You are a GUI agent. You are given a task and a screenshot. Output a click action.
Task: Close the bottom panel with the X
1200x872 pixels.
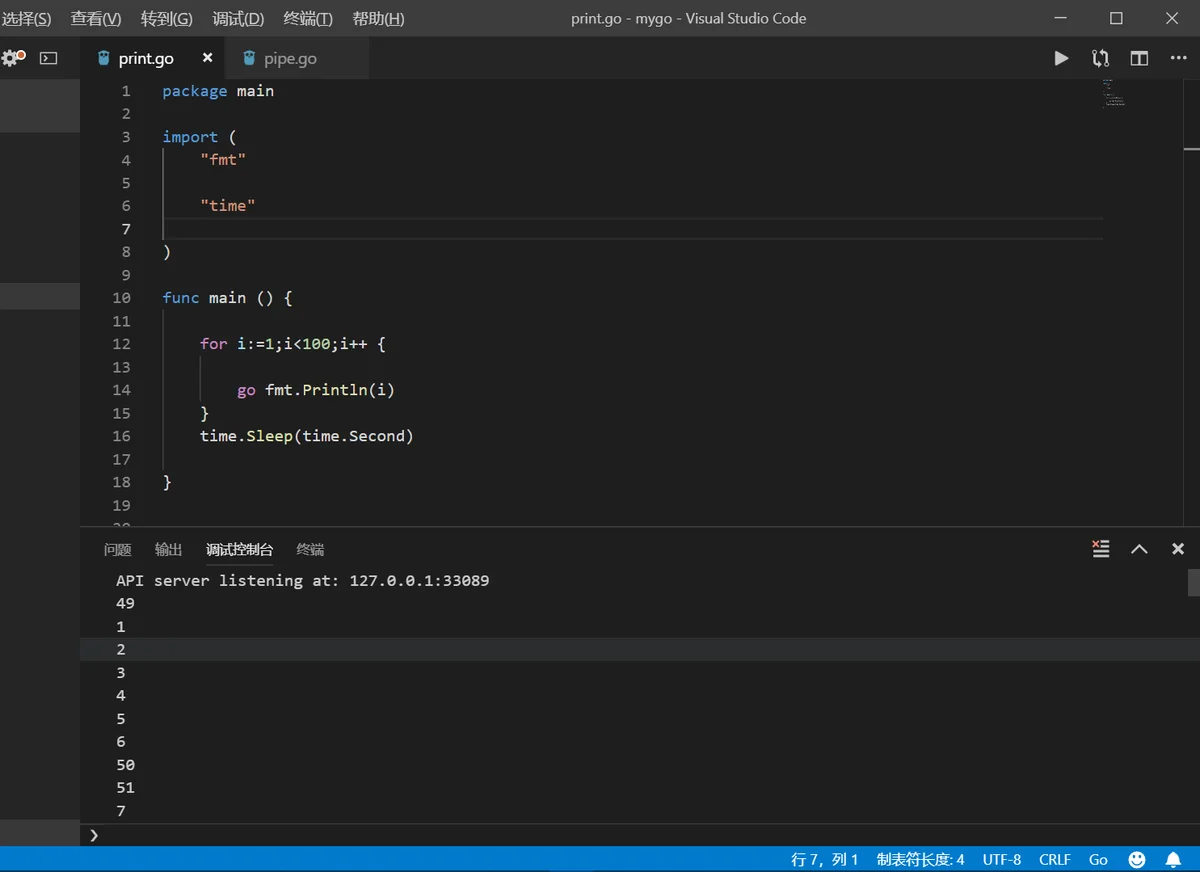click(x=1178, y=548)
